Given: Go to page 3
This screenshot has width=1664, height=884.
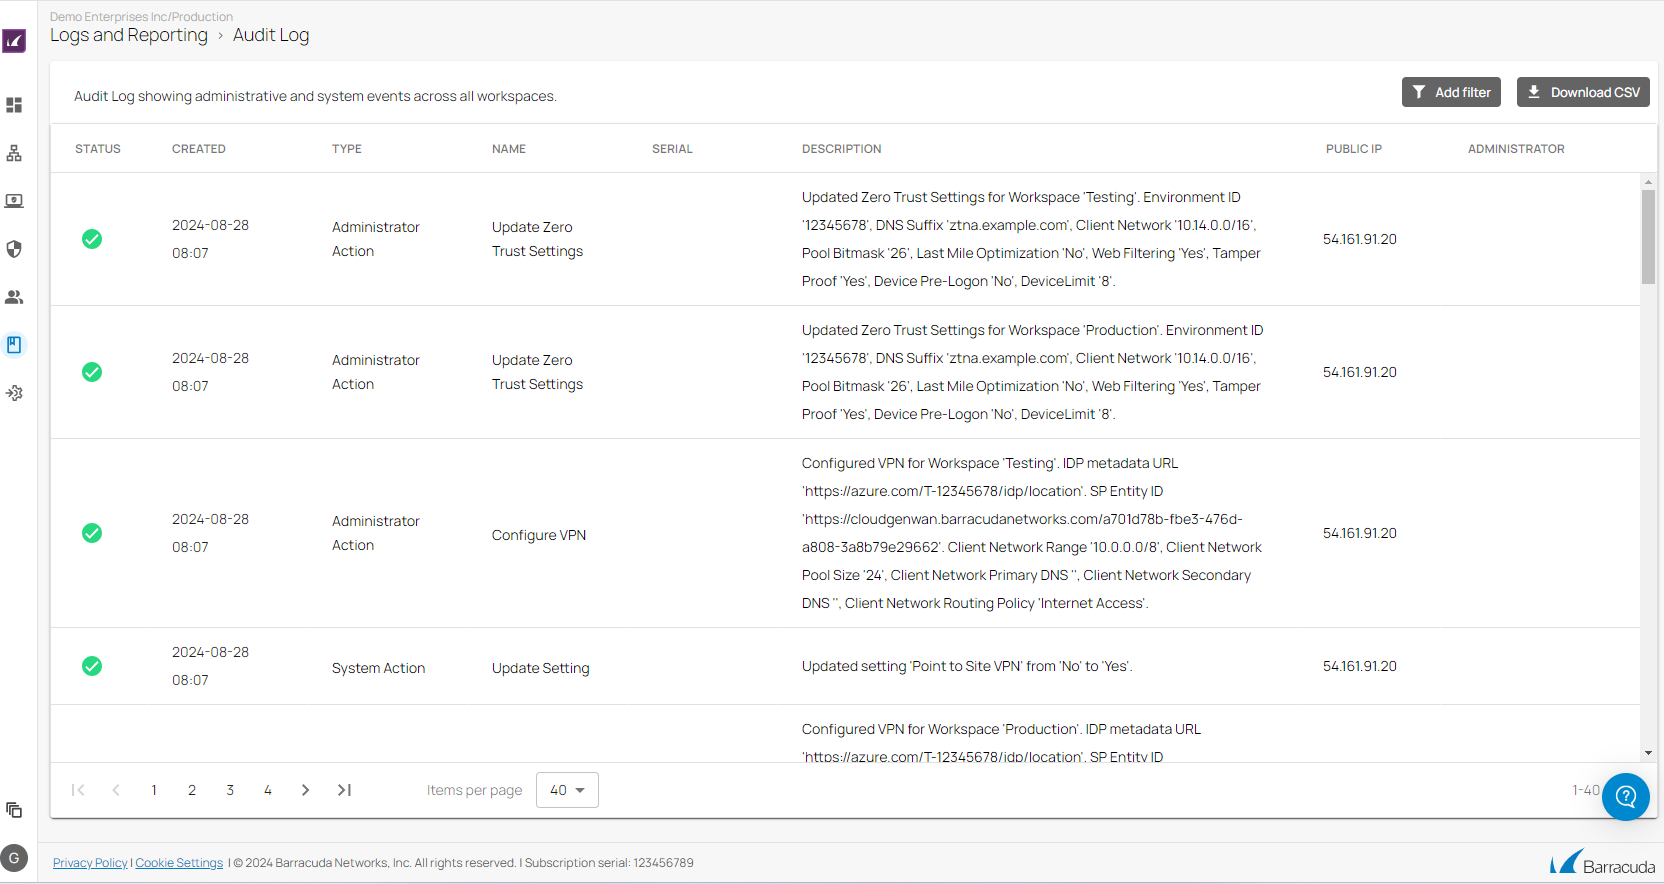Looking at the screenshot, I should tap(230, 790).
